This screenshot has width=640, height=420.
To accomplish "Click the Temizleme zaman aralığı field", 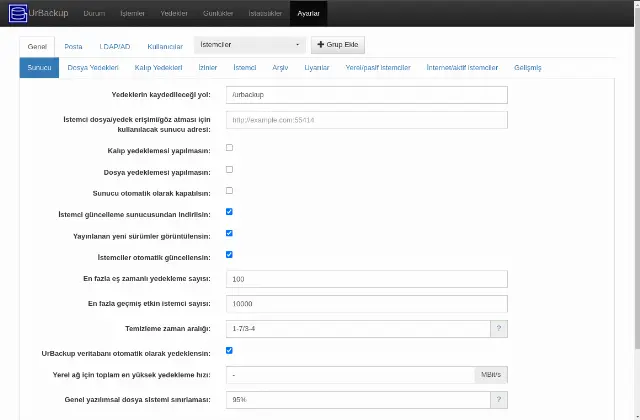I will point(358,329).
